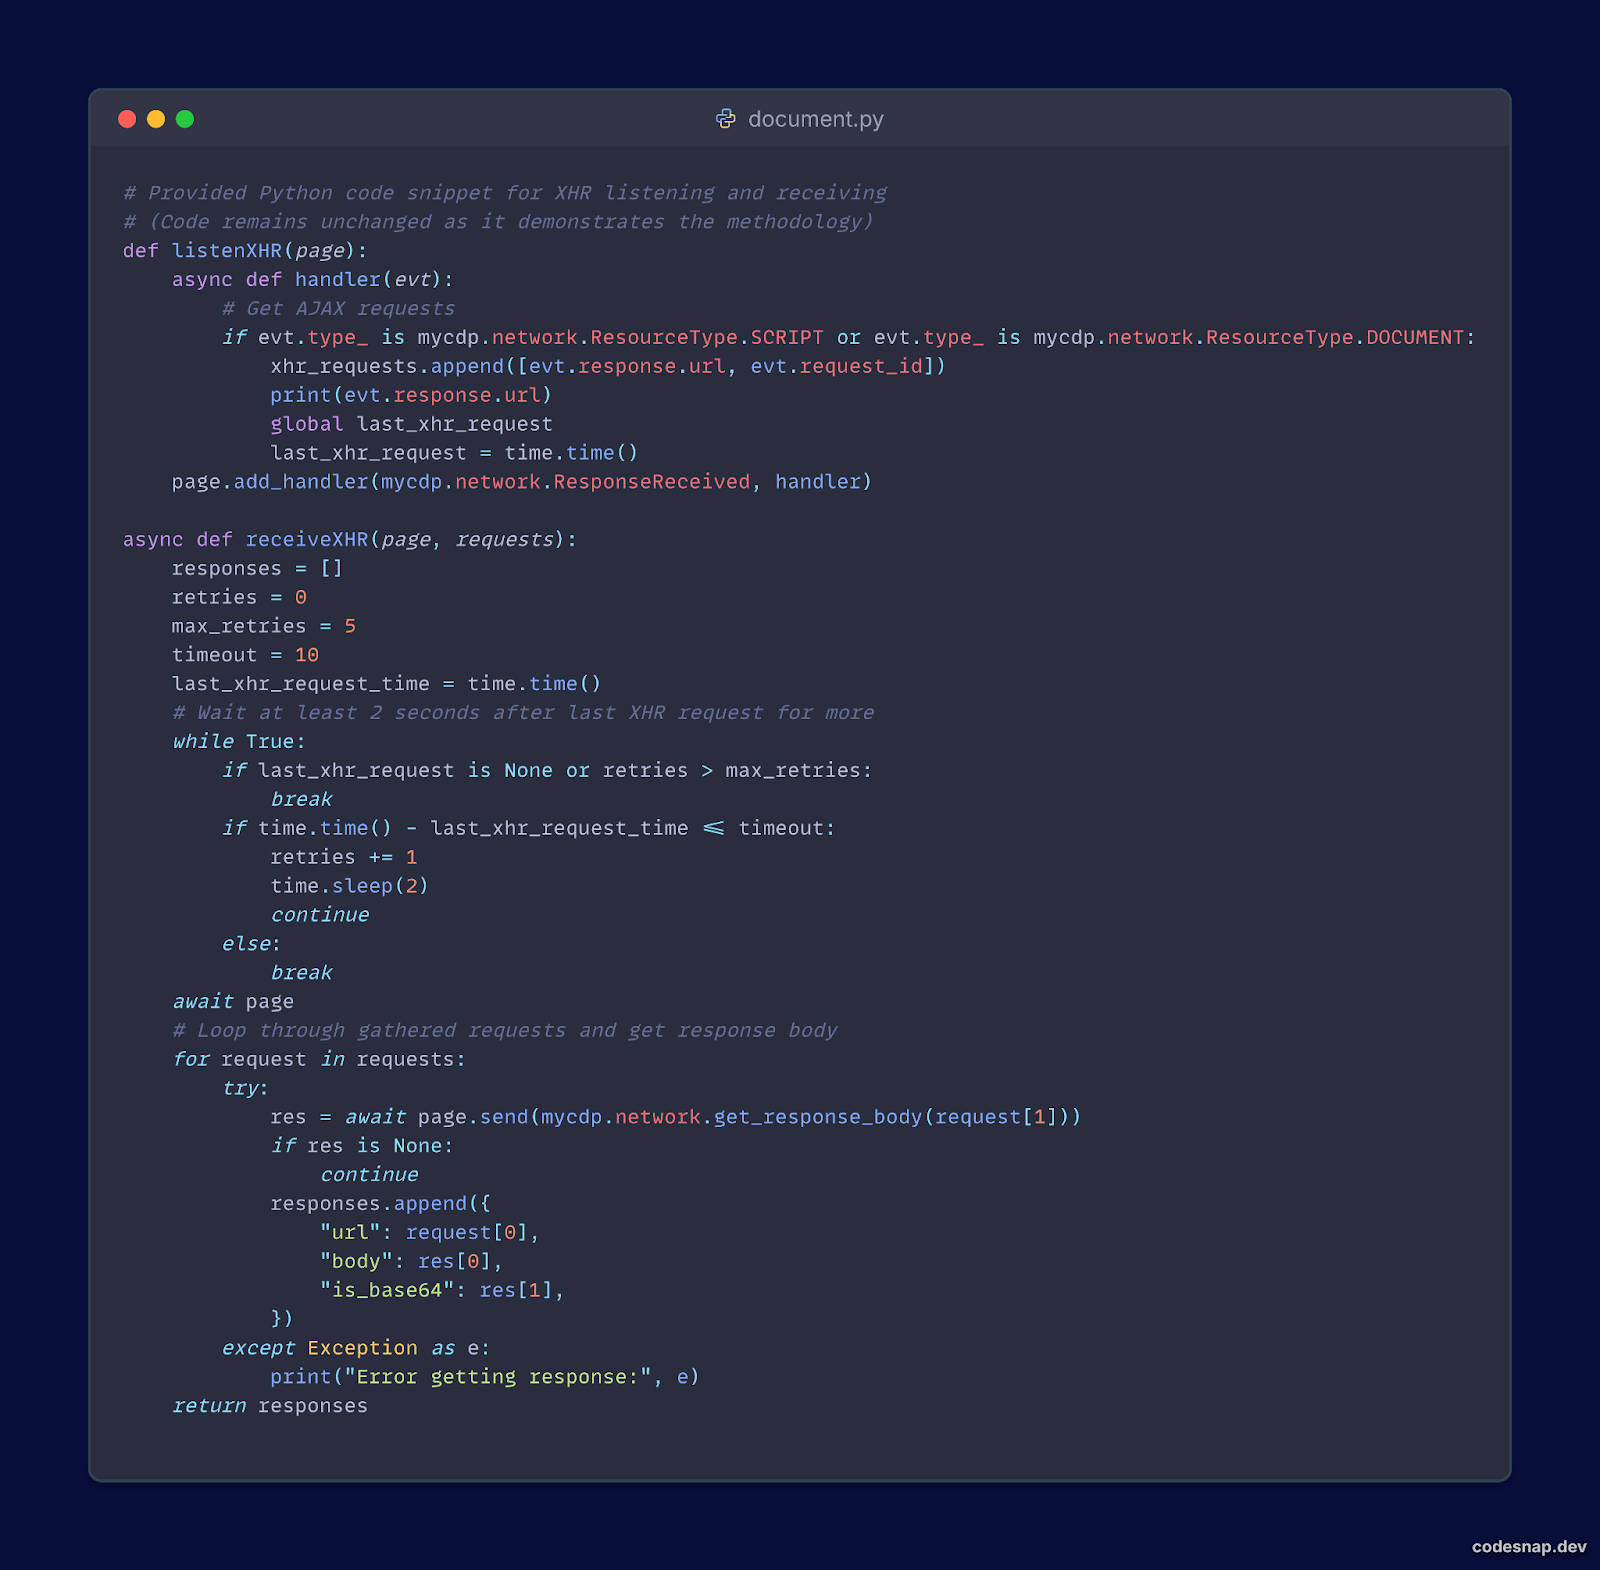1600x1570 pixels.
Task: Click the timeout variable assignment
Action: click(x=244, y=655)
